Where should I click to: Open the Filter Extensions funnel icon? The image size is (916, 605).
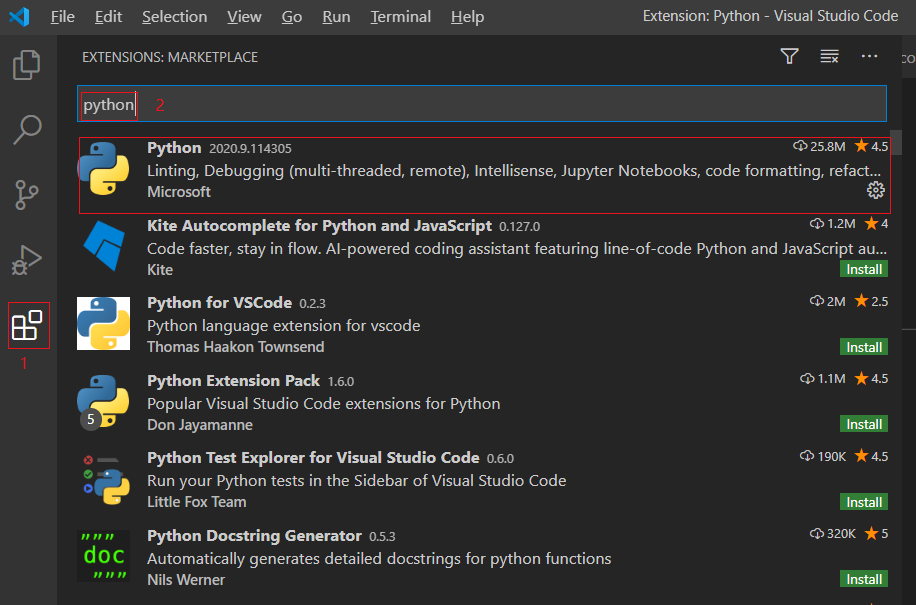tap(789, 56)
